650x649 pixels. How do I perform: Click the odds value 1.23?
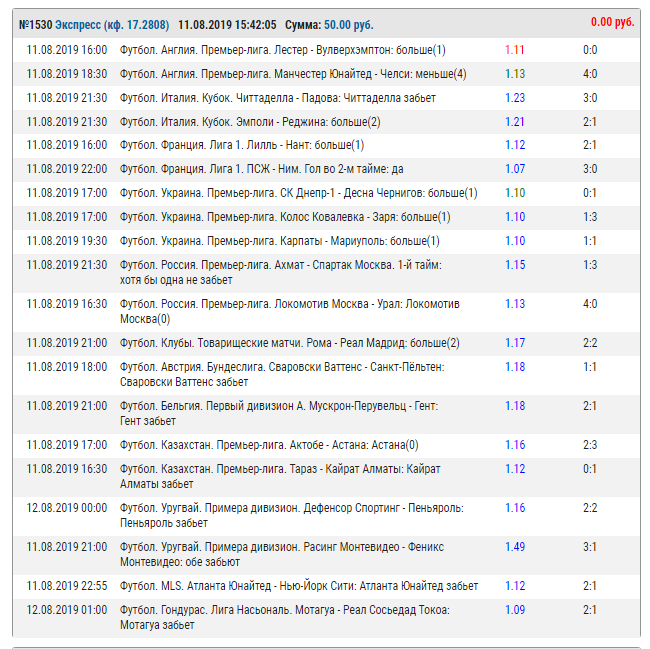pos(515,98)
